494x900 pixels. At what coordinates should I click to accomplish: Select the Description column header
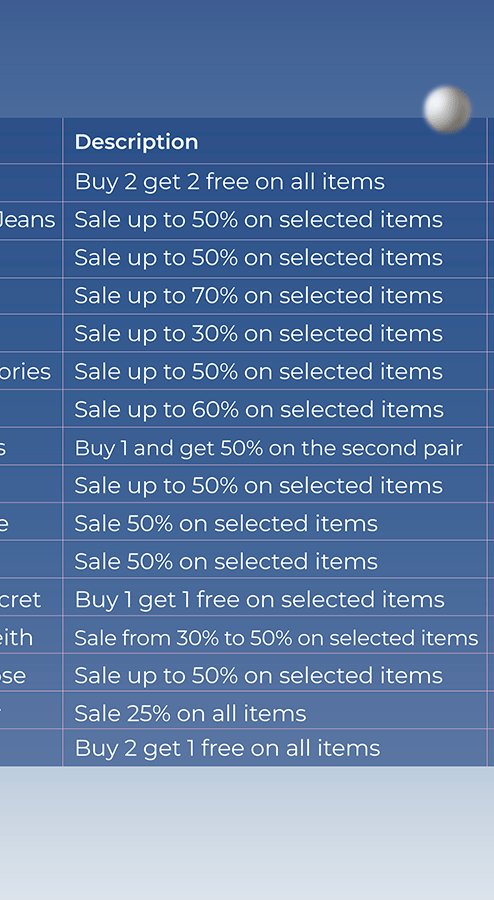click(x=136, y=142)
